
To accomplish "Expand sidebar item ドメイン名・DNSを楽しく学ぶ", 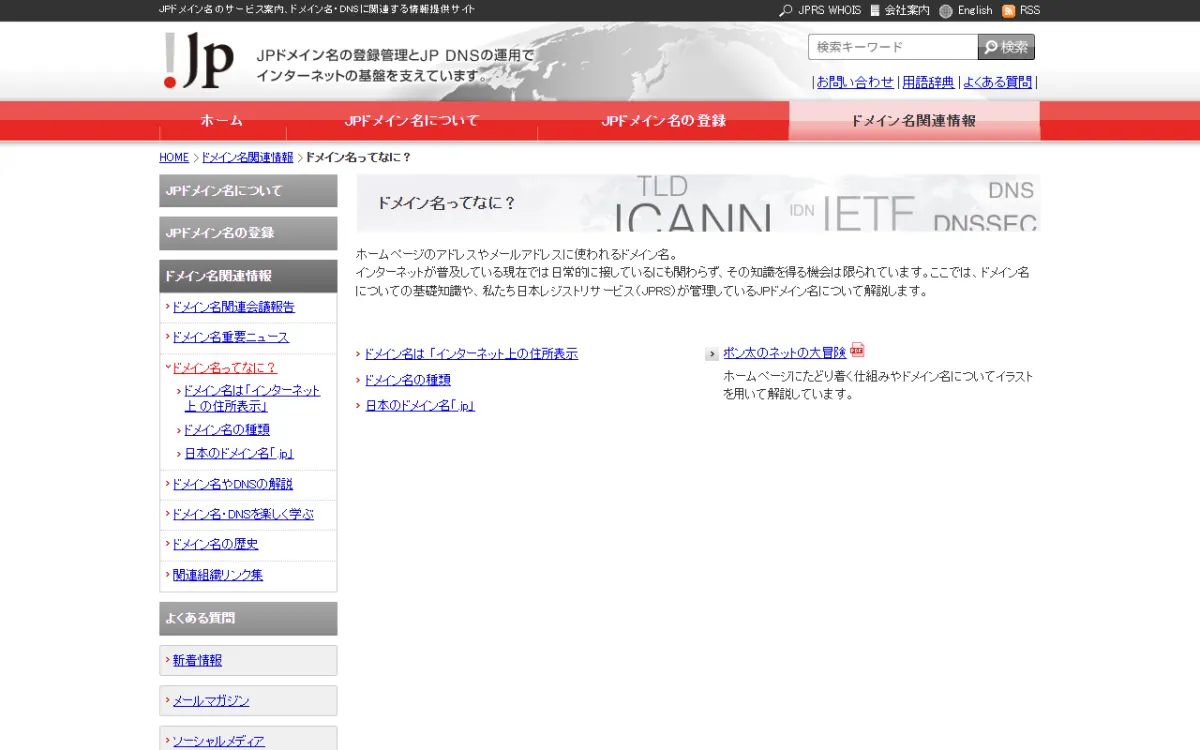I will click(x=243, y=514).
